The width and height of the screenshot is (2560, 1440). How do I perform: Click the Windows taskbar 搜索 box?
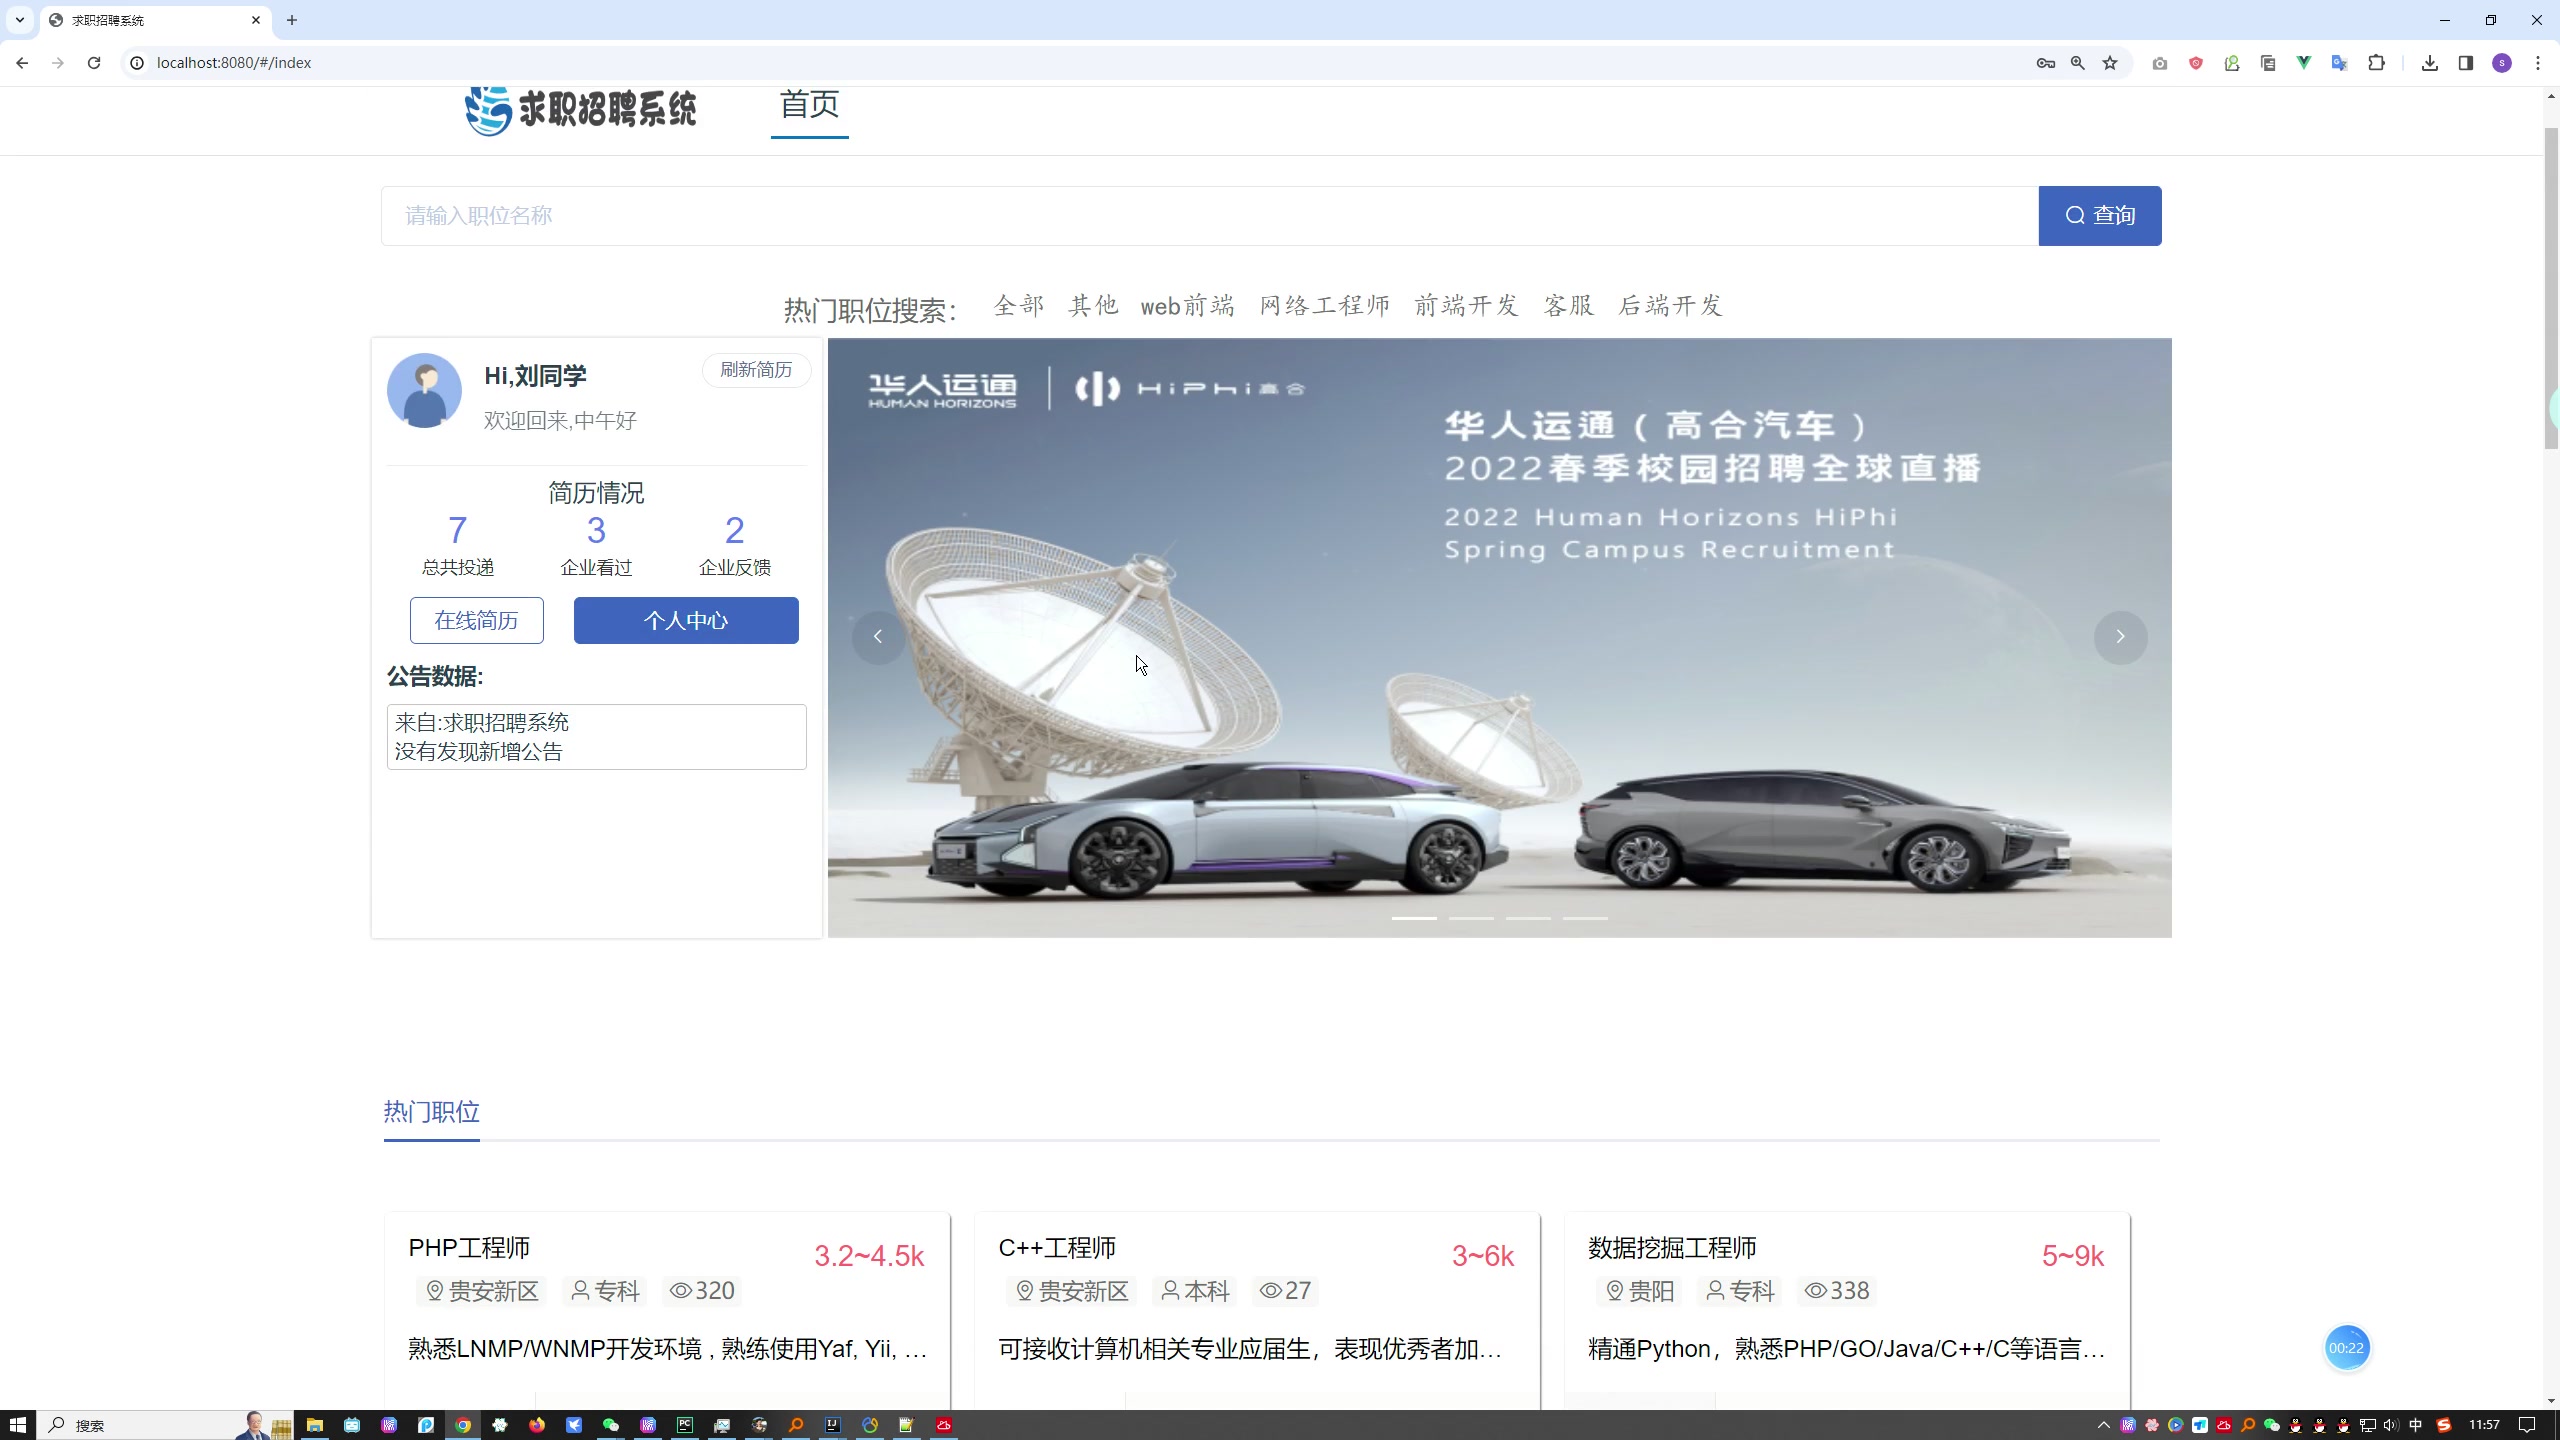coord(165,1425)
